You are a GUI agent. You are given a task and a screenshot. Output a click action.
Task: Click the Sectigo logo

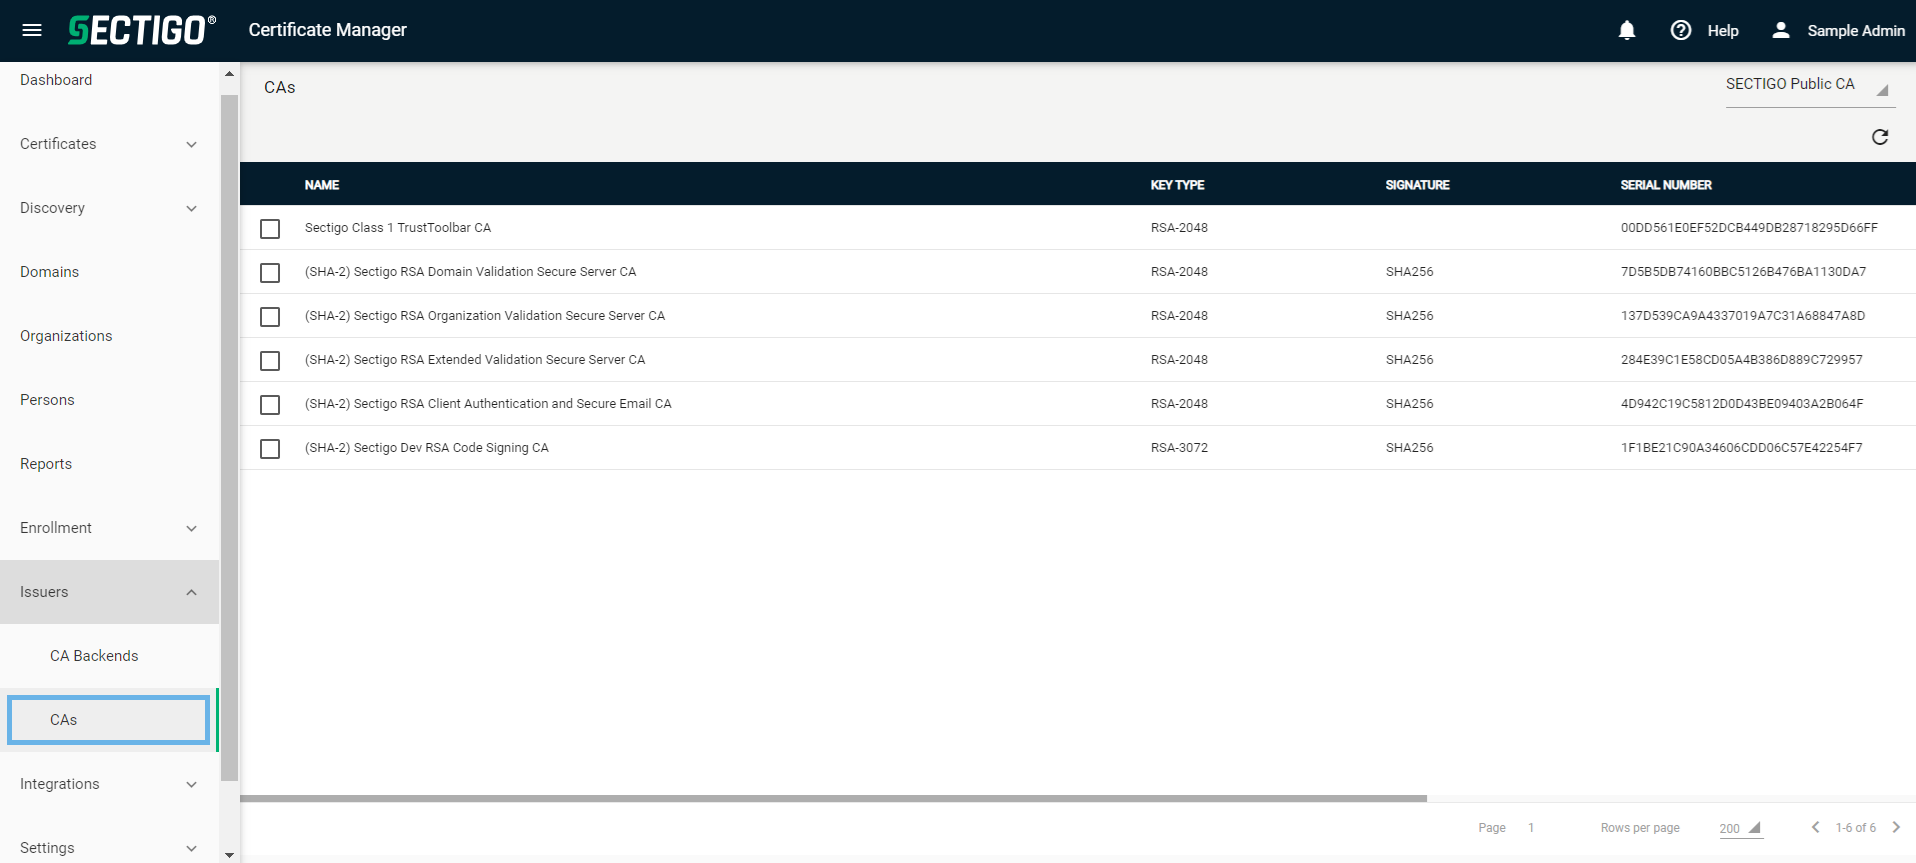pos(141,30)
